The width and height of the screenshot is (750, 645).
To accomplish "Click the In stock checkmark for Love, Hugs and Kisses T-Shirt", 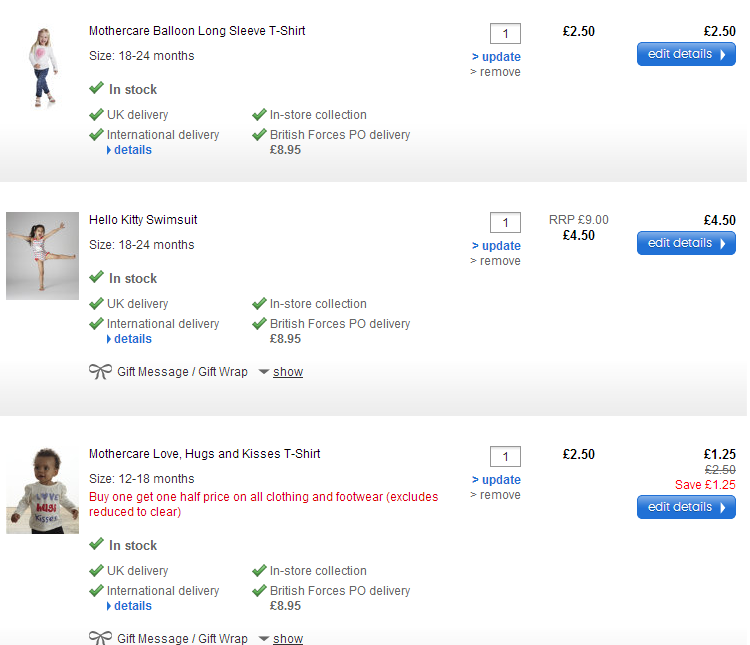I will coord(96,545).
